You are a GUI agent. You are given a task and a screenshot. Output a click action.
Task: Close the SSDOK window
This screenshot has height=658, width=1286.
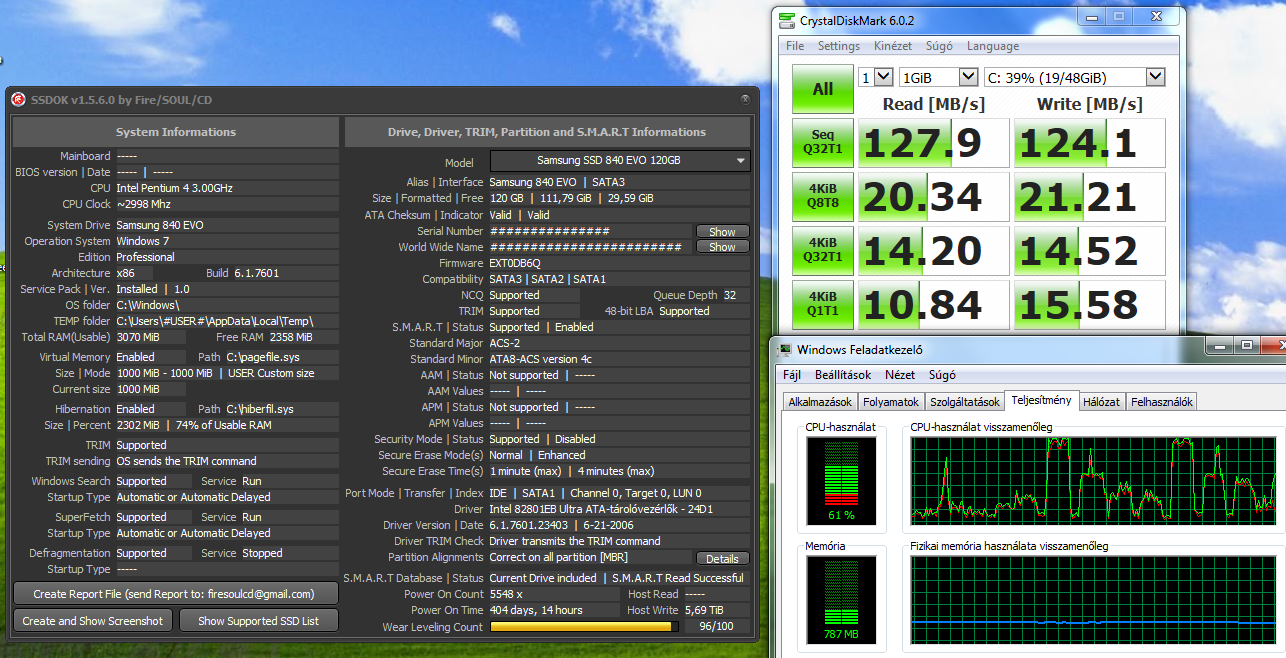click(x=745, y=99)
